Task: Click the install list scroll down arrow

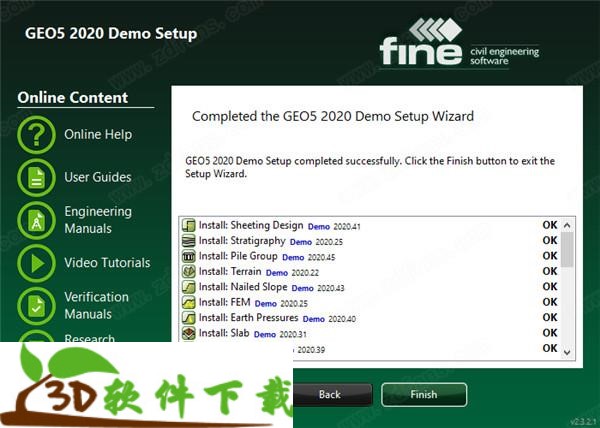Action: [x=567, y=352]
